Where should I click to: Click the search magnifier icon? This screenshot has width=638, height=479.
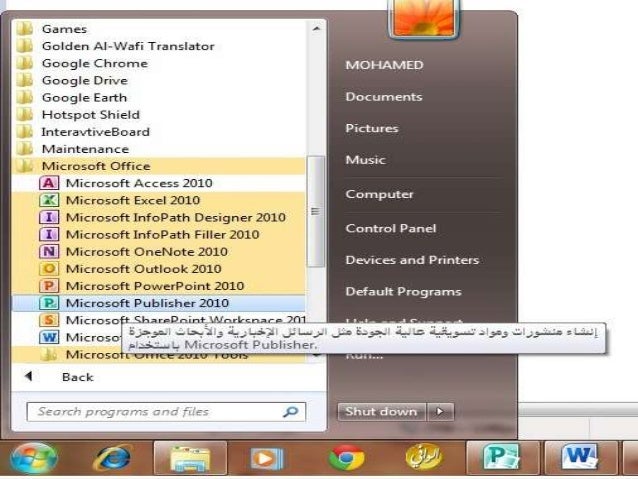290,412
